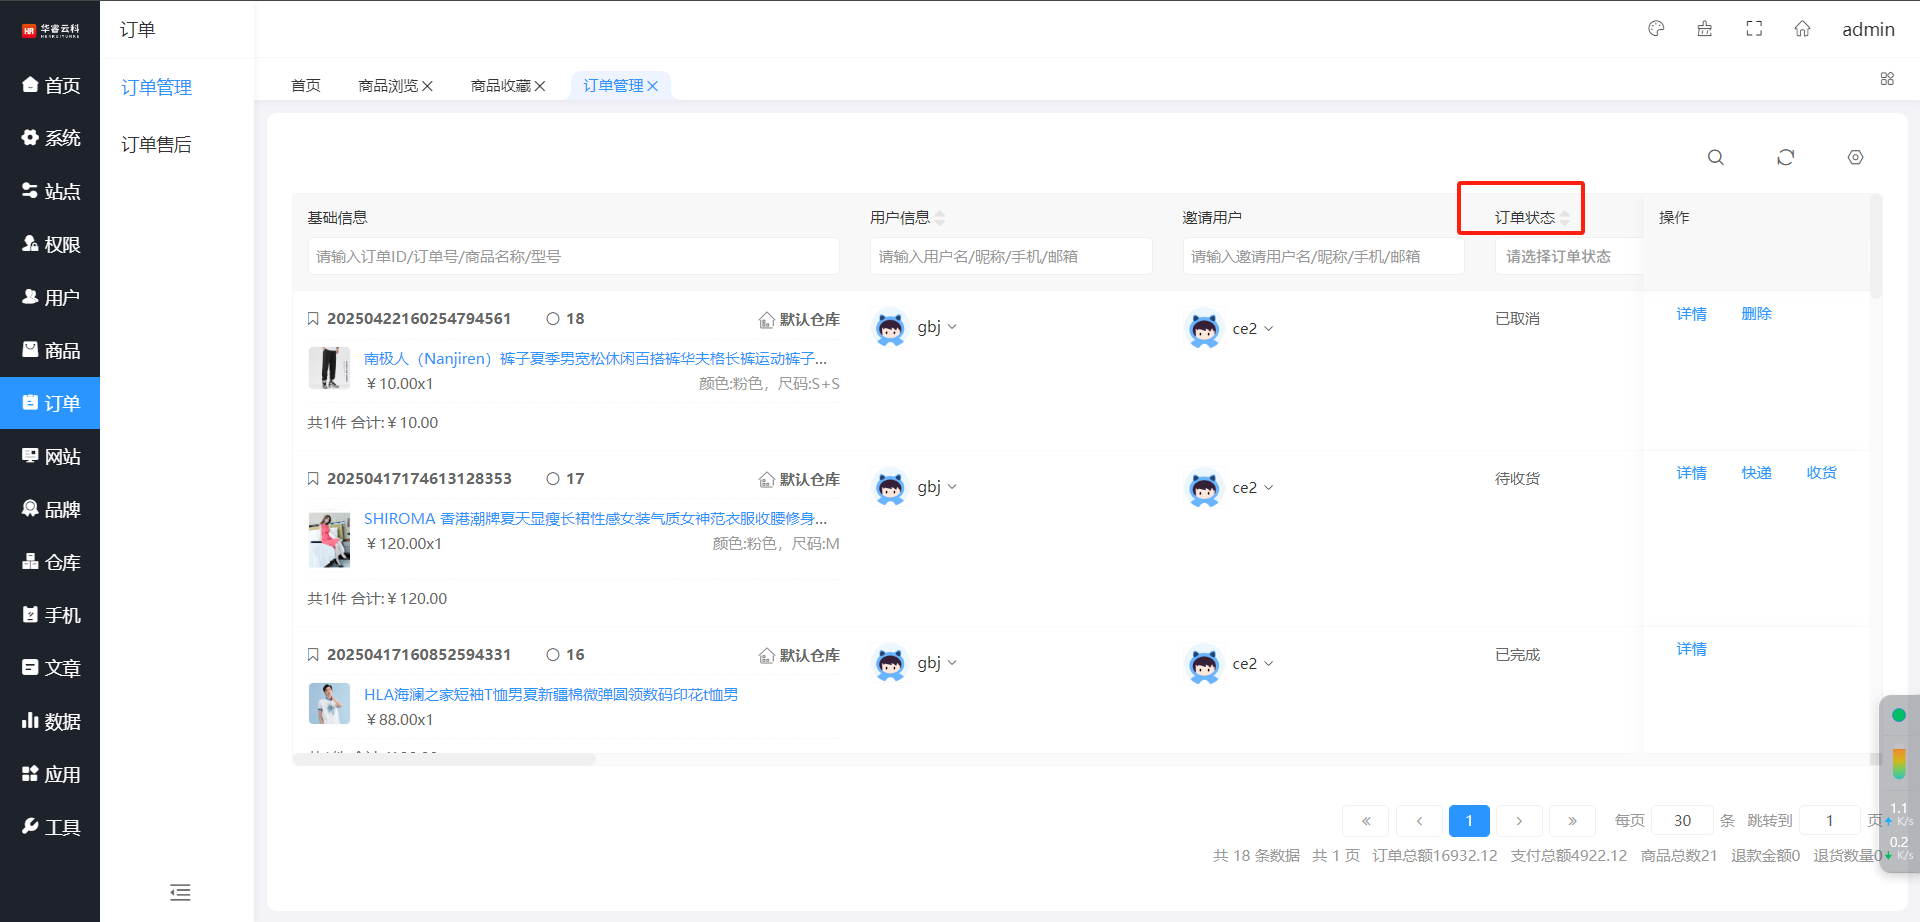Collapse the sidebar menu using bottom icon

(180, 892)
